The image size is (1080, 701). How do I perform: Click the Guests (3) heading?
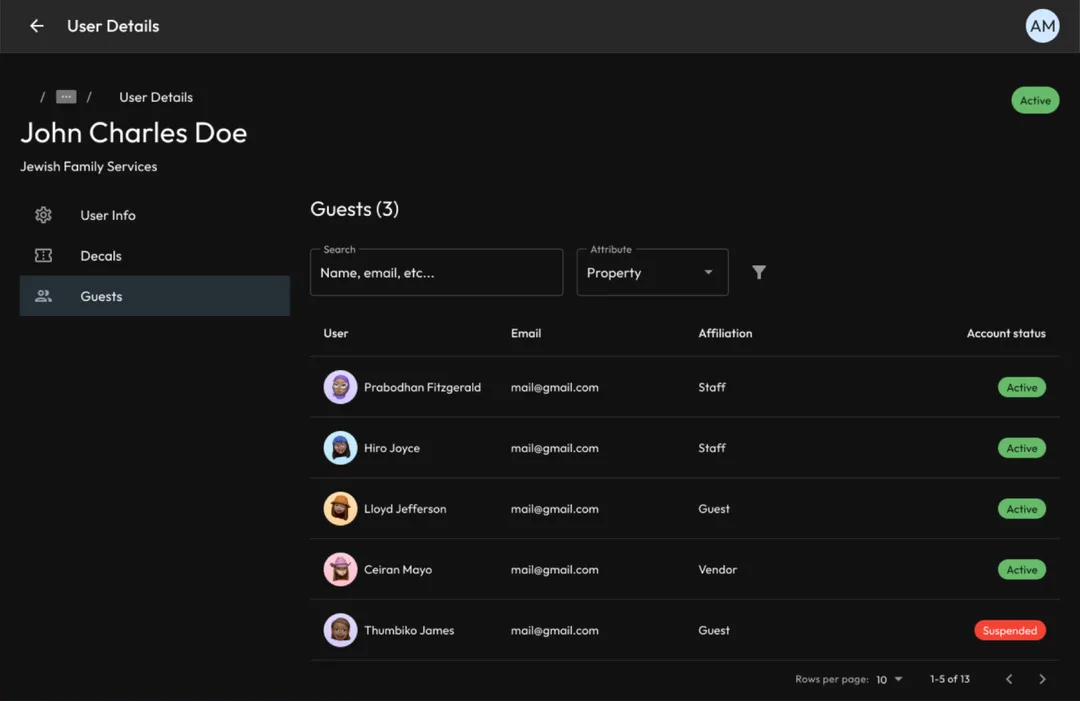click(x=355, y=209)
